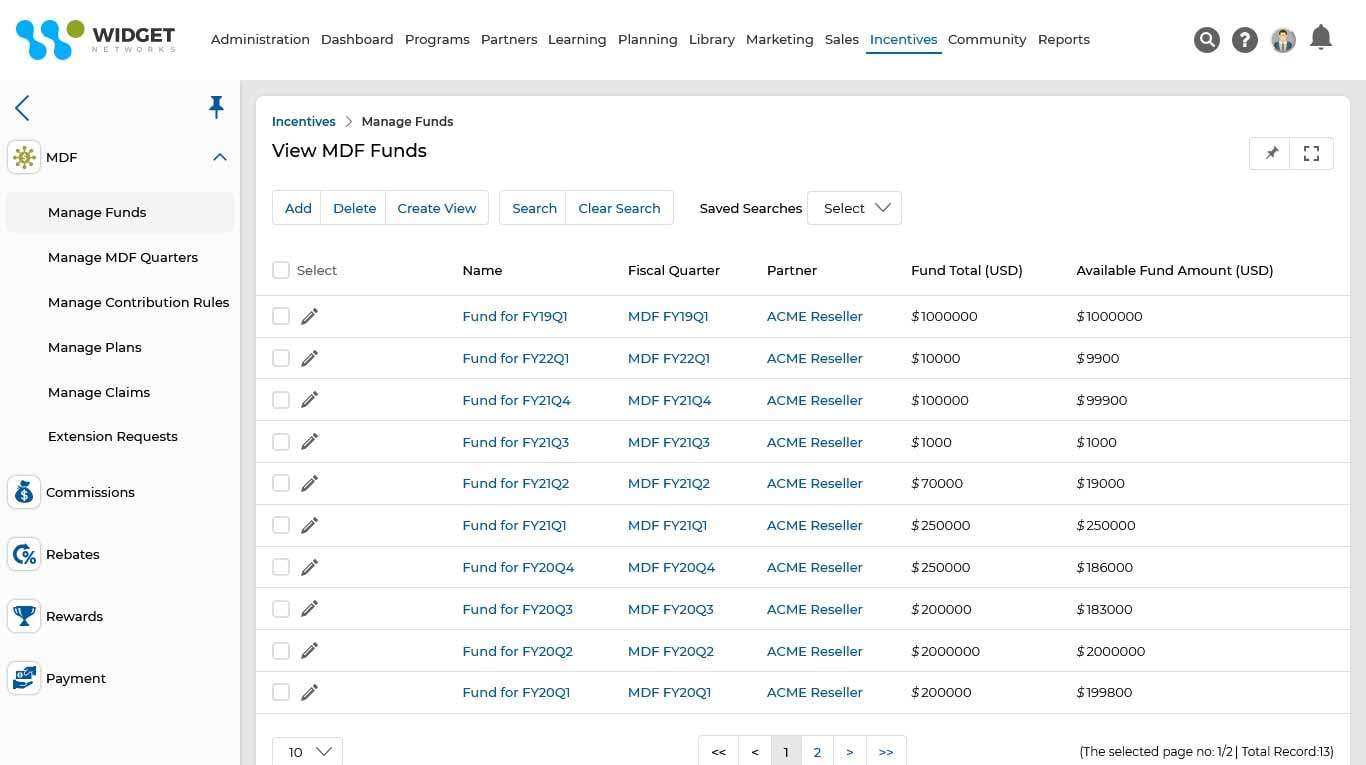
Task: Check the select-all checkbox in the header
Action: (281, 269)
